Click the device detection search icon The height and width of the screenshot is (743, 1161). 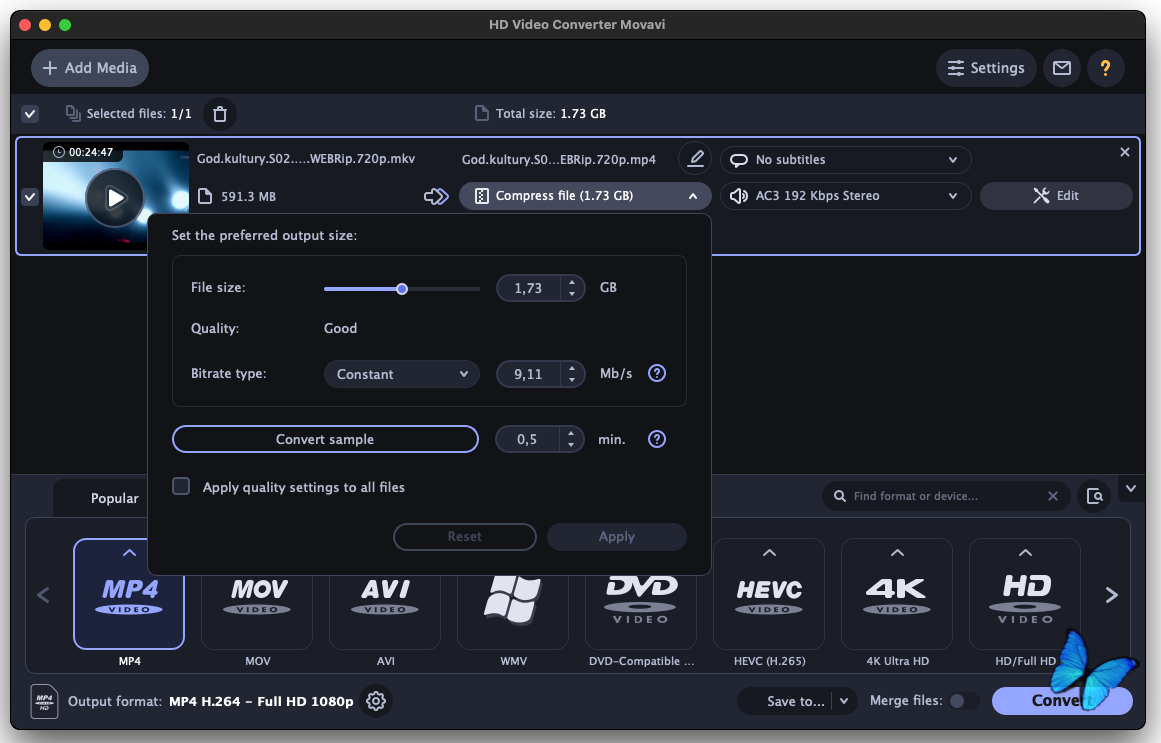tap(1095, 496)
